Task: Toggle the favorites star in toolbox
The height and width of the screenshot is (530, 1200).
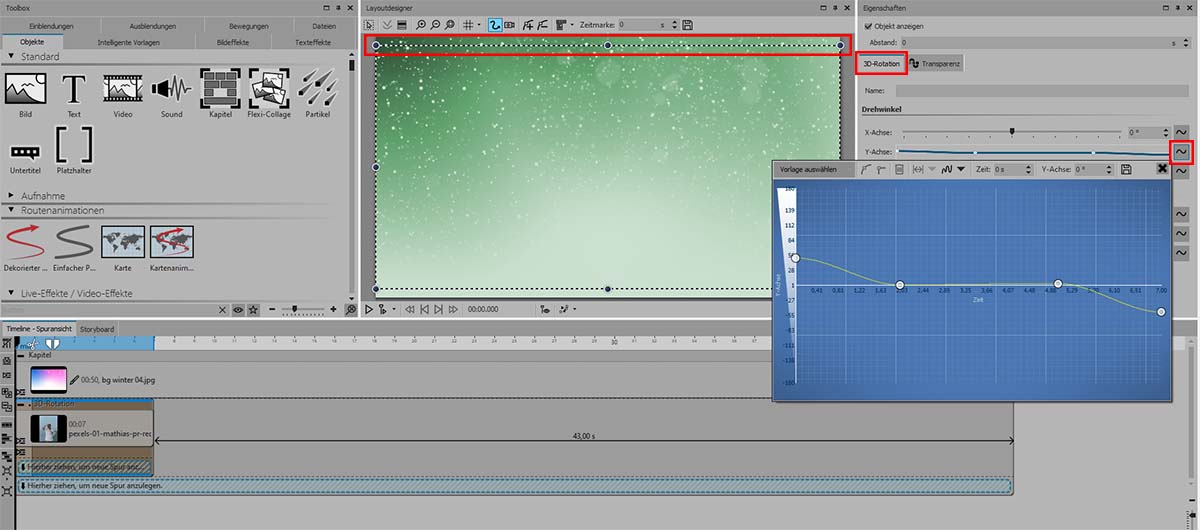Action: tap(254, 310)
